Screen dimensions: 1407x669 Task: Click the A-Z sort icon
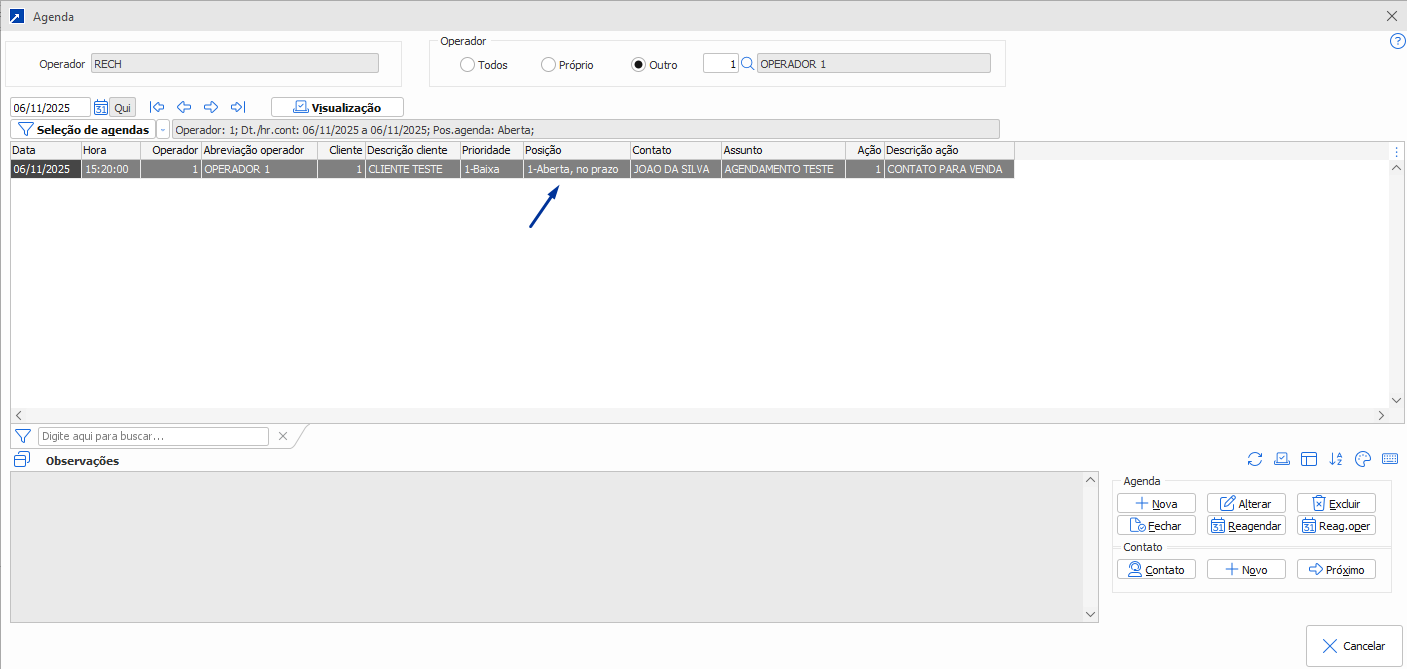point(1336,459)
